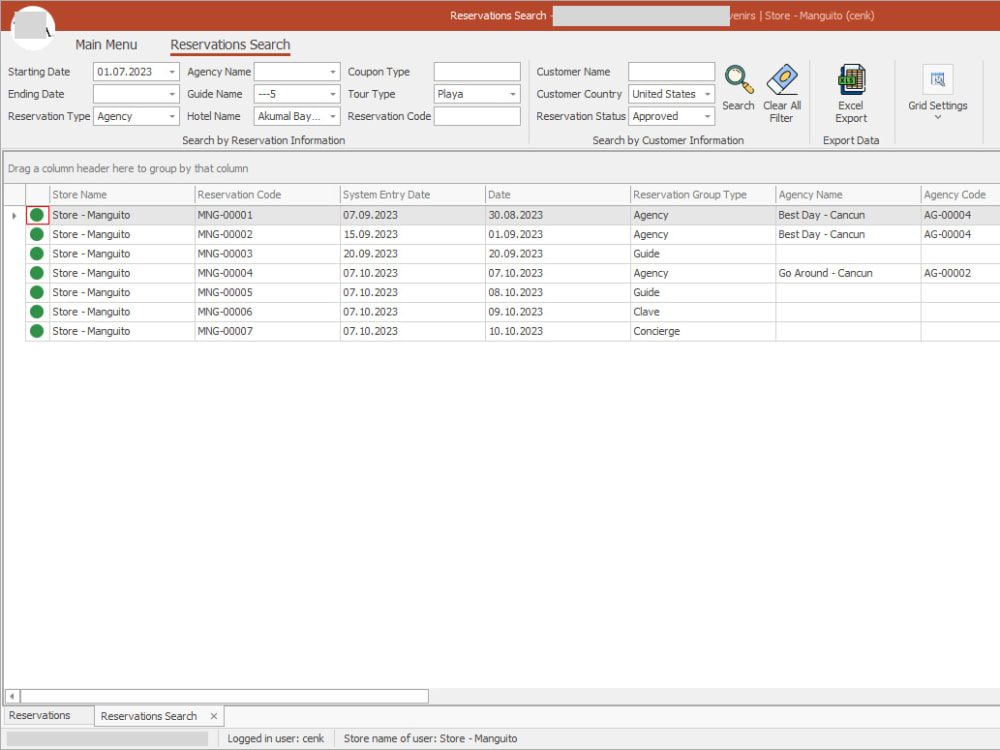Open the Hotel Name dropdown showing Akumal Bay
Viewport: 1000px width, 750px height.
tap(333, 116)
